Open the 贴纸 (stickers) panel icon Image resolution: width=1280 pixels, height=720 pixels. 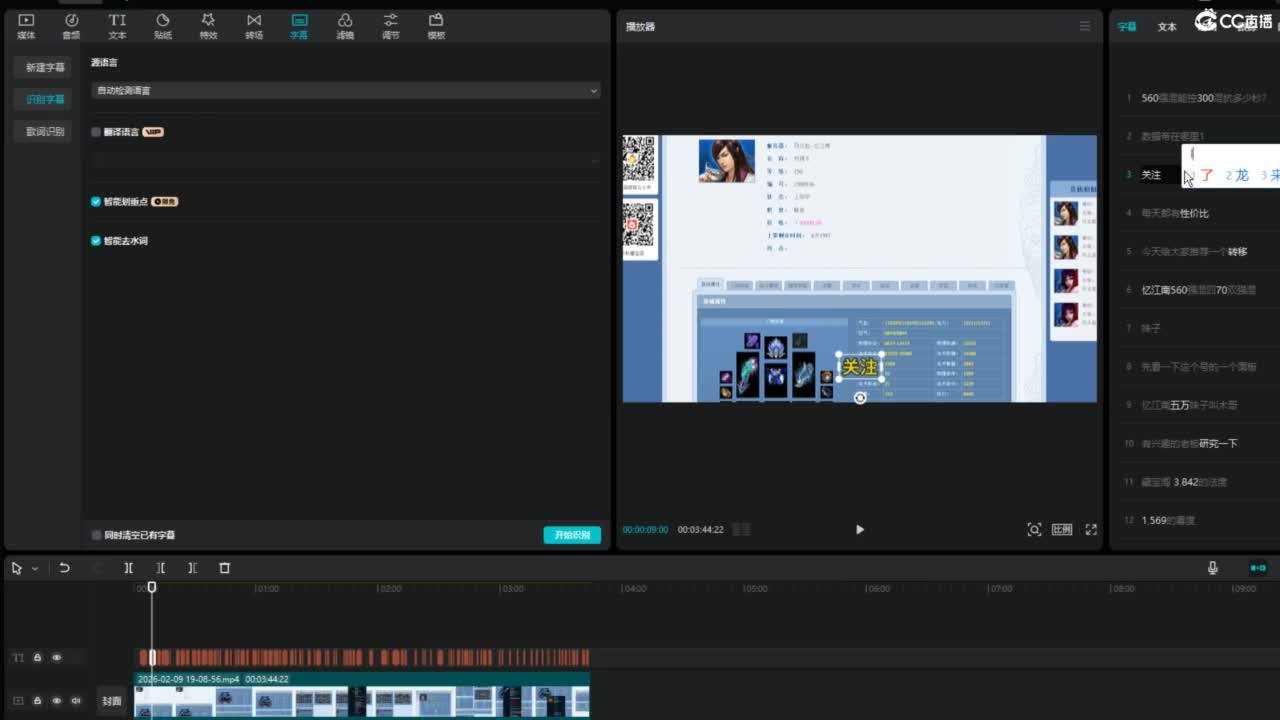(163, 26)
